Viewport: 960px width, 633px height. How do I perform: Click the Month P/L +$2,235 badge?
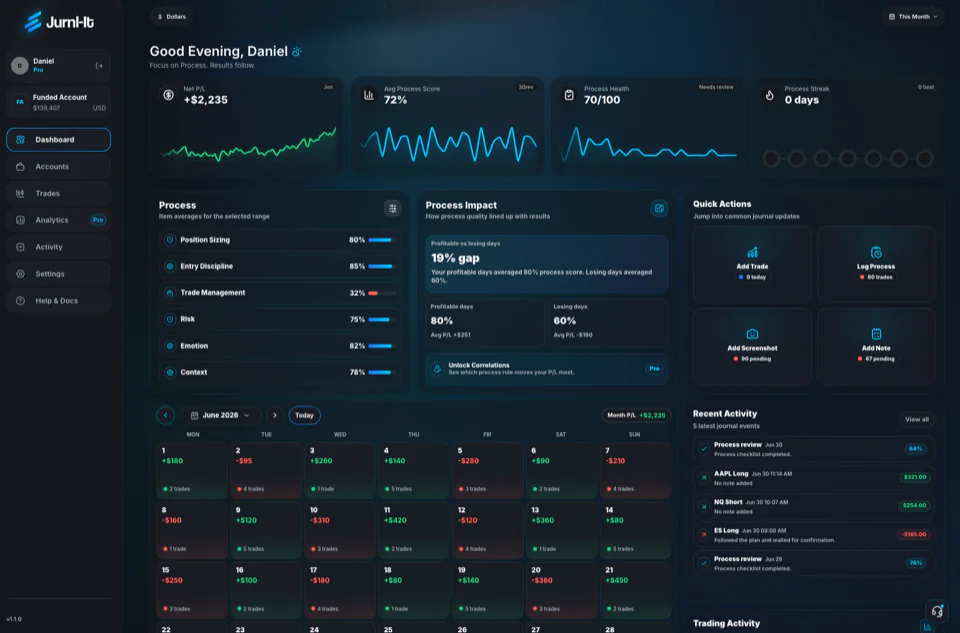(x=636, y=415)
